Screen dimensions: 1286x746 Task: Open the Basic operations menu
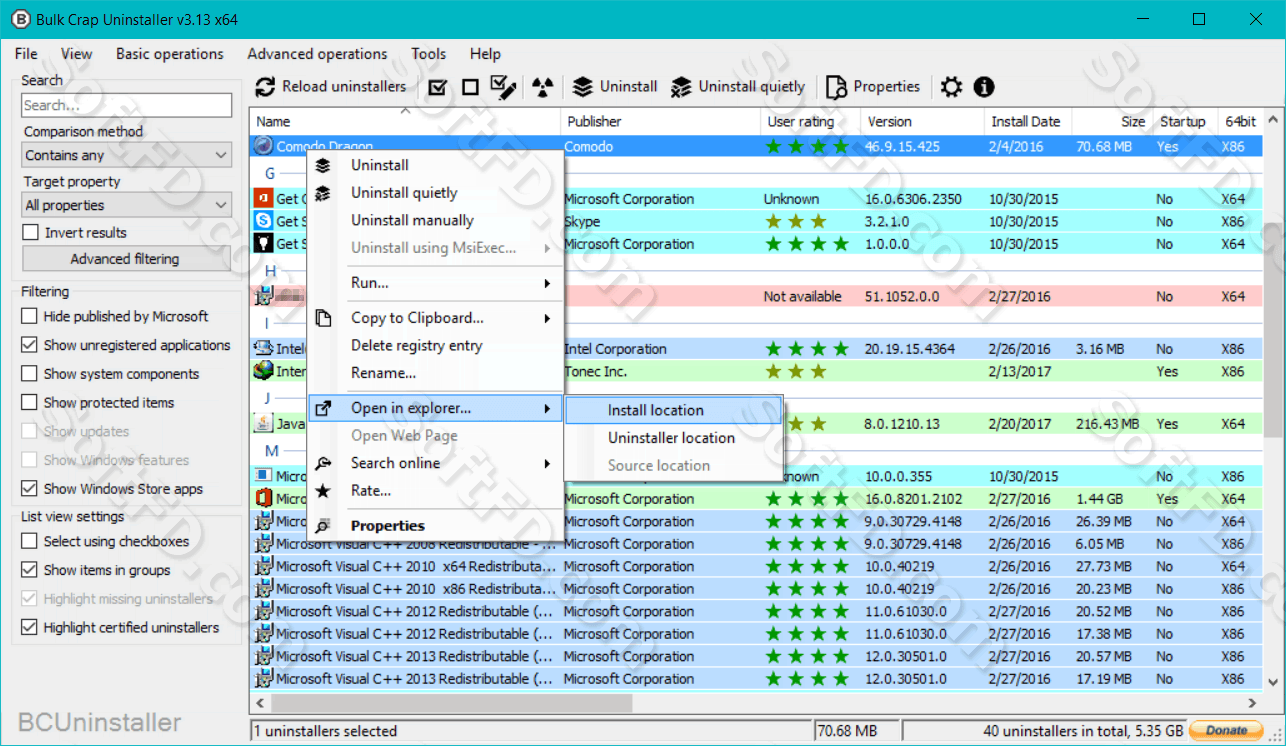(x=170, y=54)
